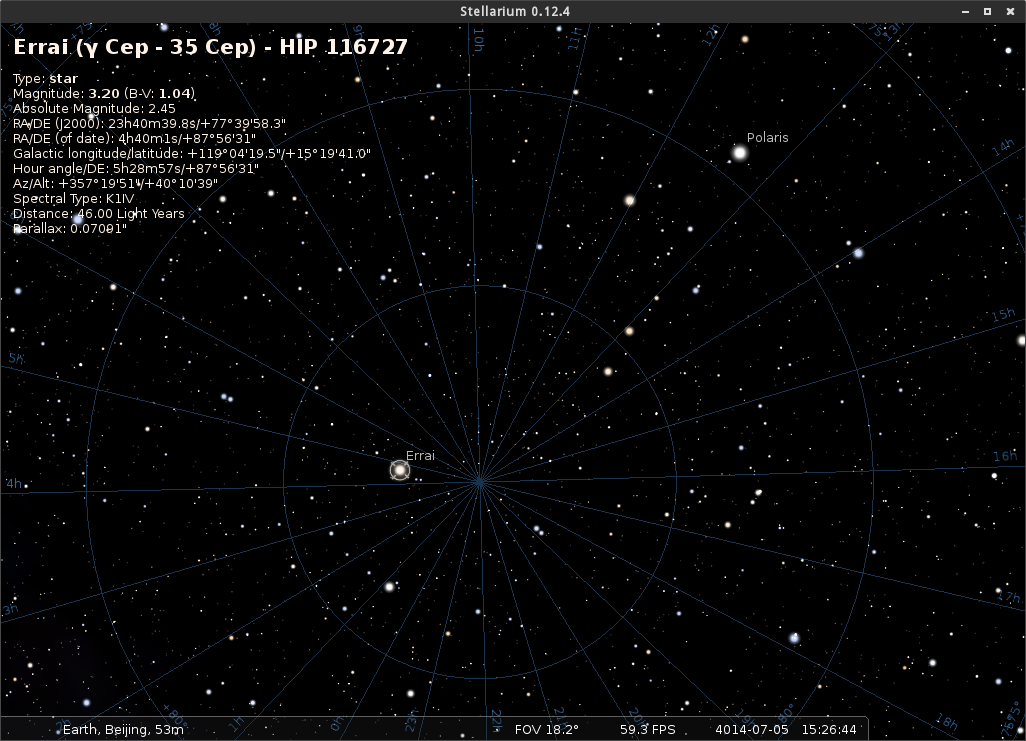The width and height of the screenshot is (1026, 741).
Task: Click the 'Polaris' name label
Action: tap(768, 137)
